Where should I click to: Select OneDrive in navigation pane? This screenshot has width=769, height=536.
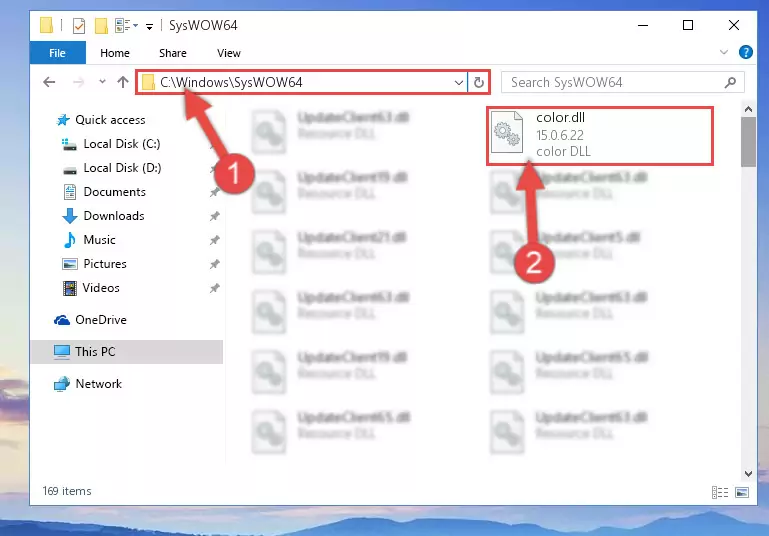(x=90, y=320)
